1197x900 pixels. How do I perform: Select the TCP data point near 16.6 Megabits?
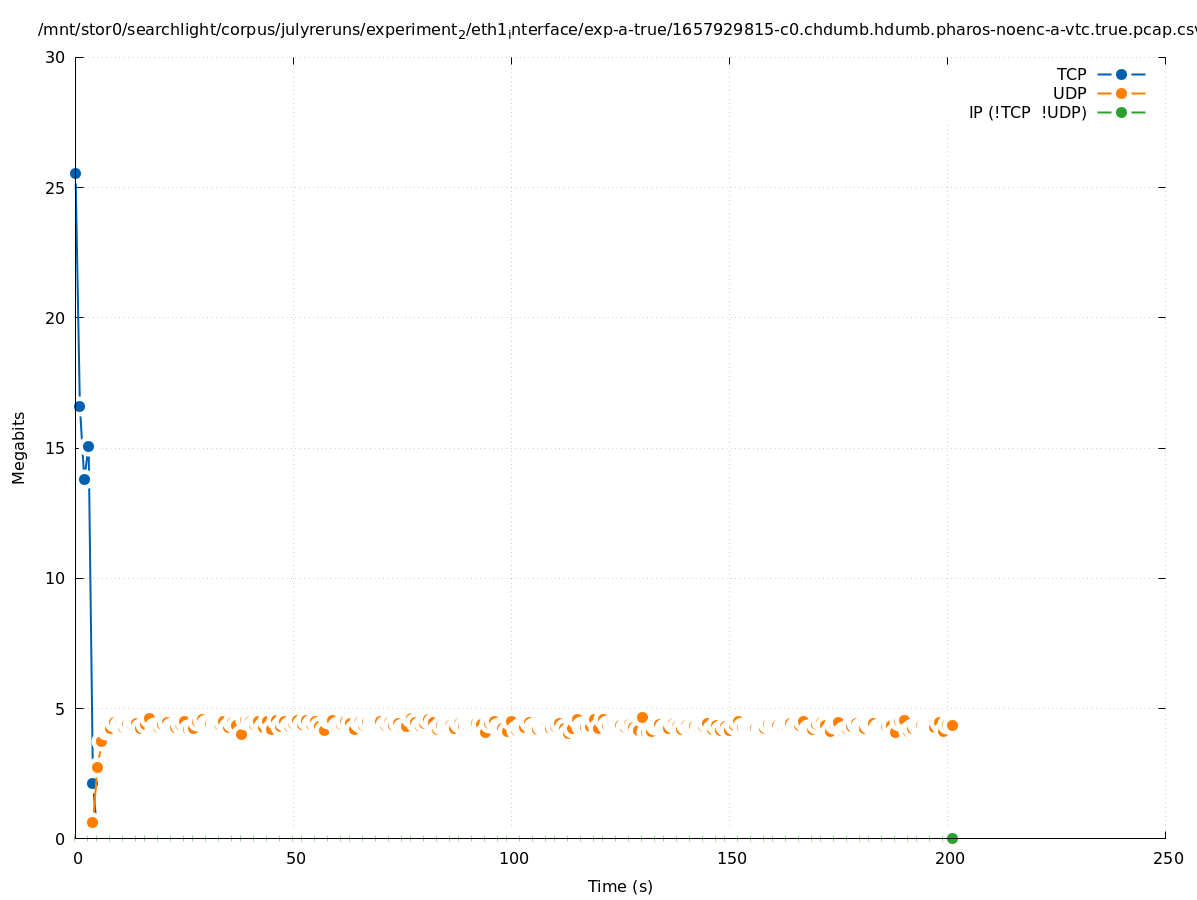[x=79, y=406]
